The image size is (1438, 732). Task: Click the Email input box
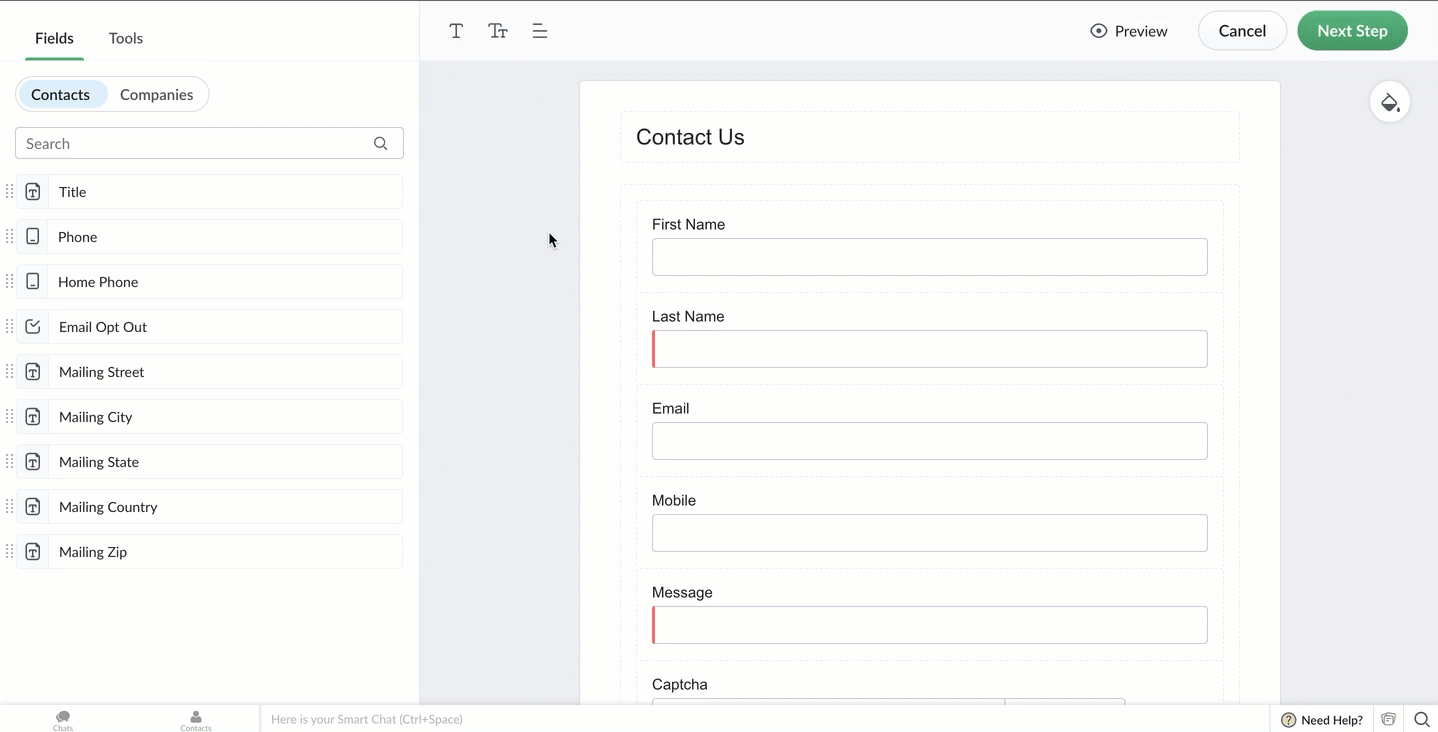pyautogui.click(x=929, y=441)
